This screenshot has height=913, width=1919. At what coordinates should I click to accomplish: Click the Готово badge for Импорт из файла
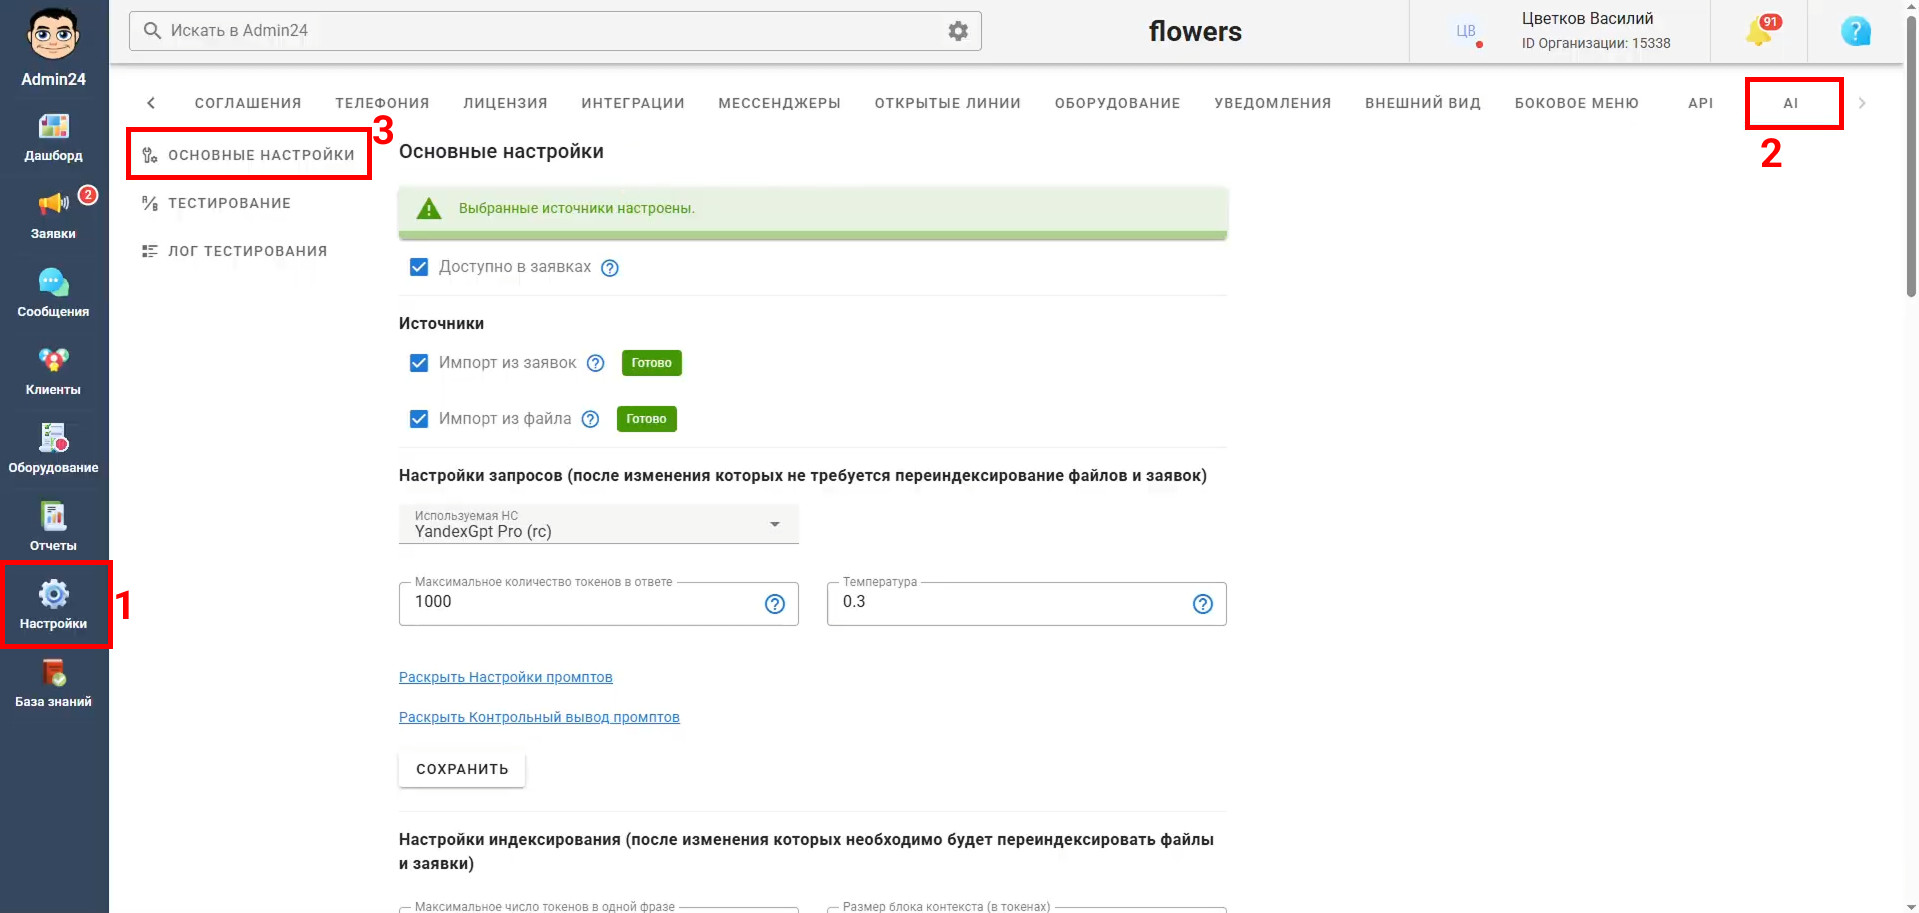pyautogui.click(x=646, y=419)
